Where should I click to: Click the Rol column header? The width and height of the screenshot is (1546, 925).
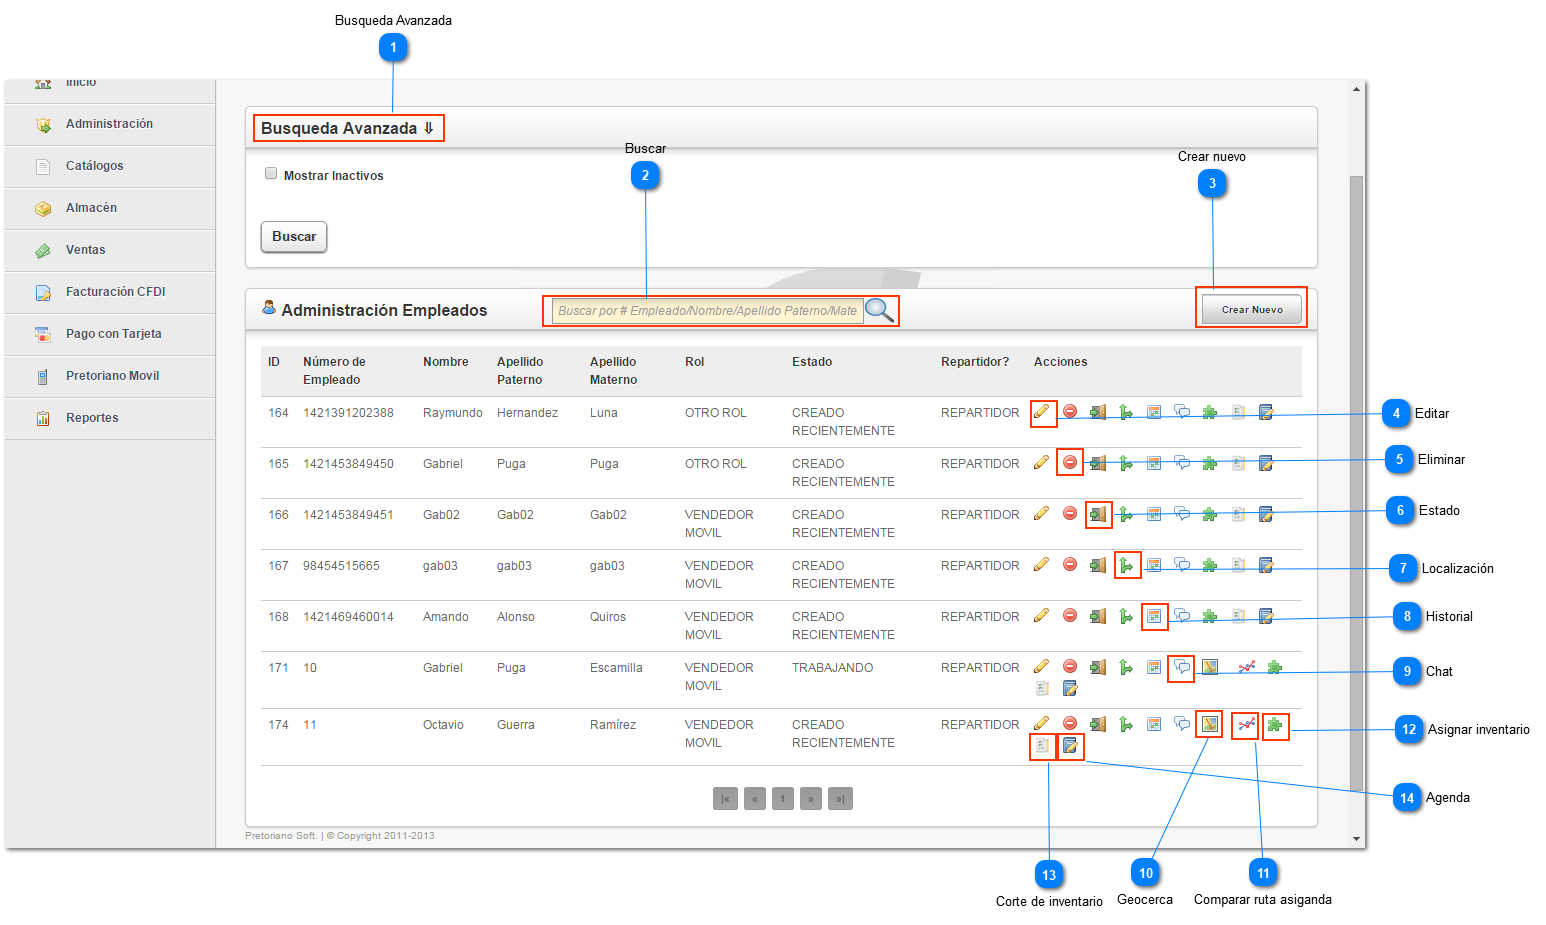coord(694,362)
